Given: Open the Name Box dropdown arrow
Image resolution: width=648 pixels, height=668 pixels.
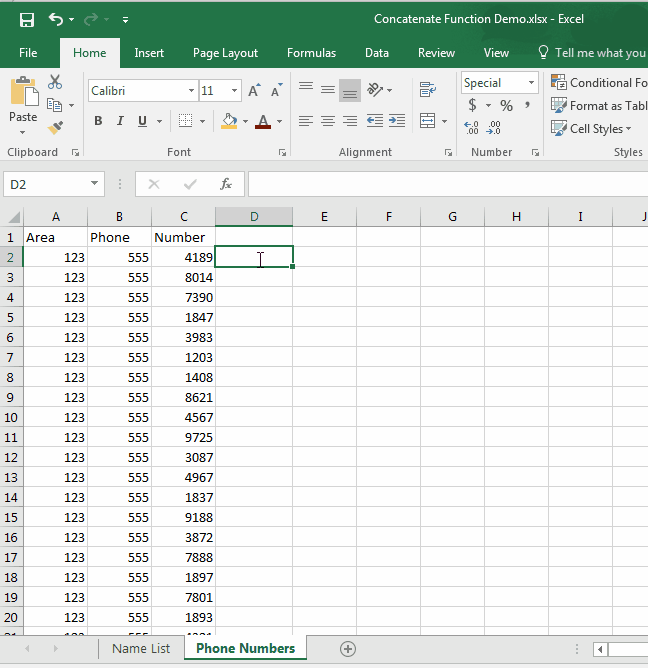Looking at the screenshot, I should (95, 184).
